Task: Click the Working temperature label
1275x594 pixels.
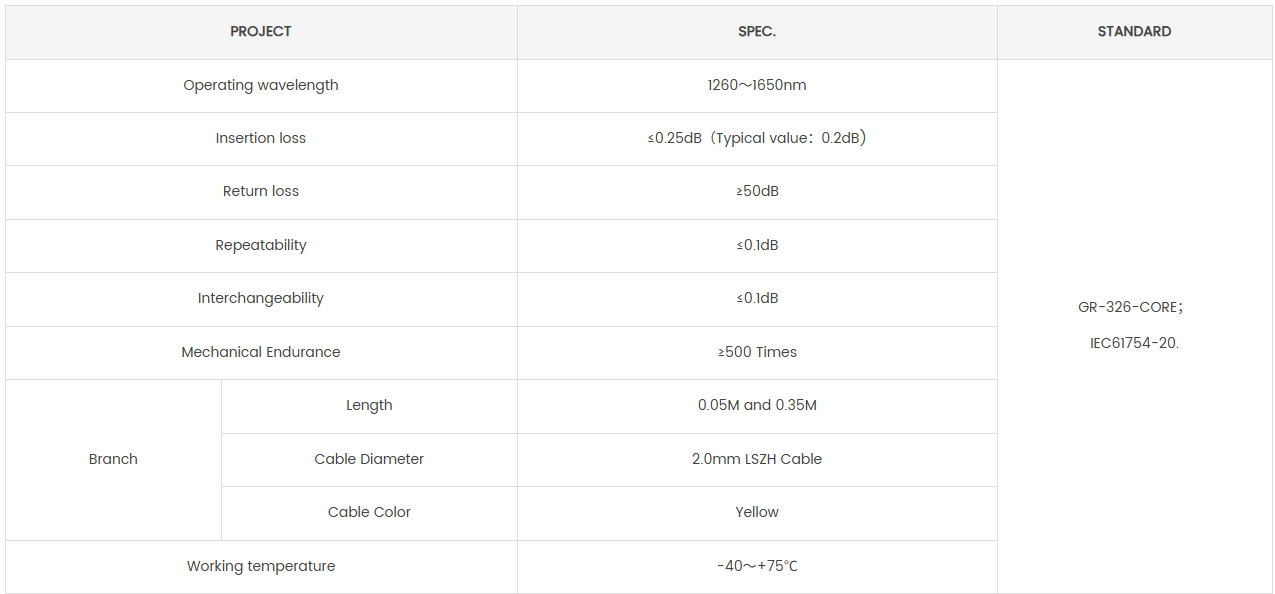Action: click(x=261, y=567)
